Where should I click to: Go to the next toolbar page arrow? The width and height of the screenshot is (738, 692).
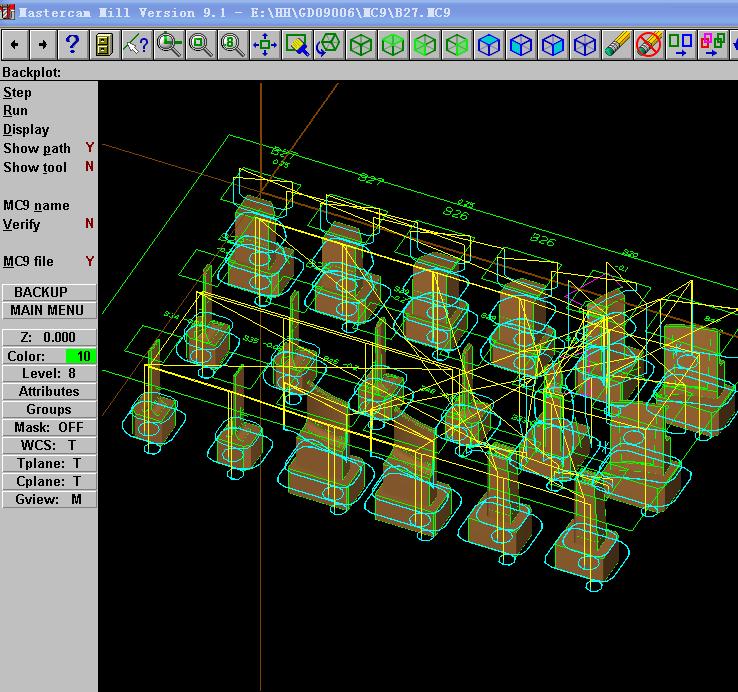43,44
